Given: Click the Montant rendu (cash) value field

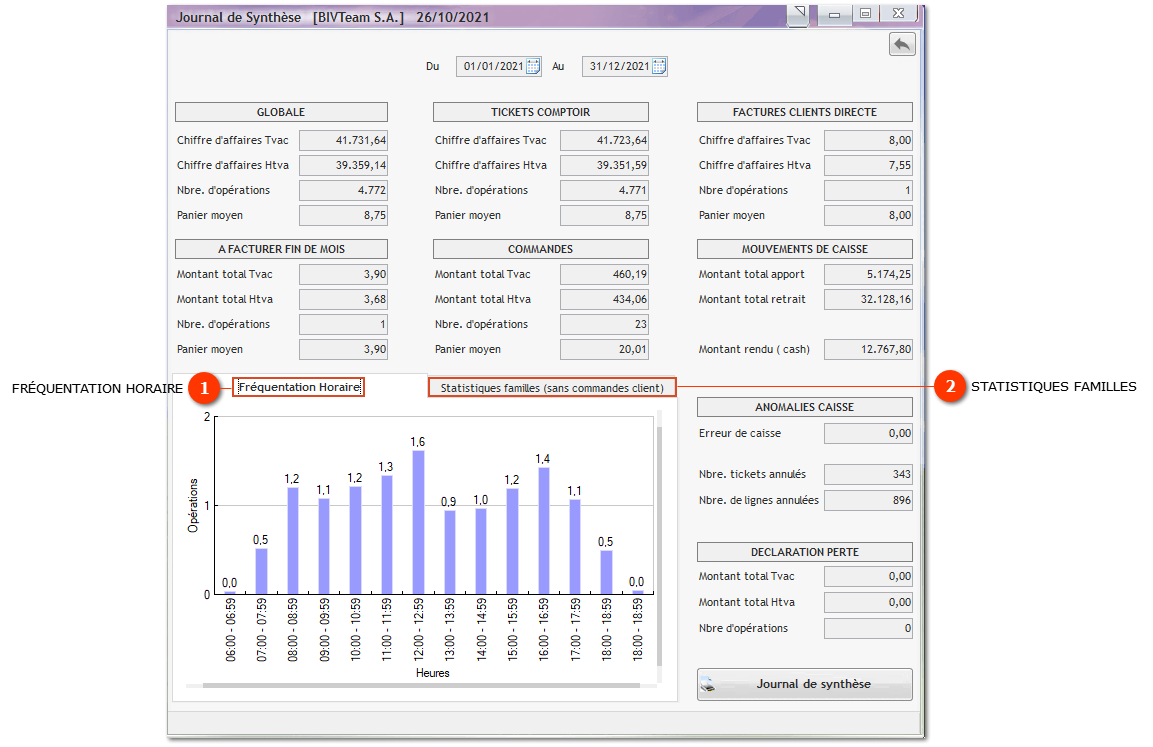Looking at the screenshot, I should [x=868, y=350].
